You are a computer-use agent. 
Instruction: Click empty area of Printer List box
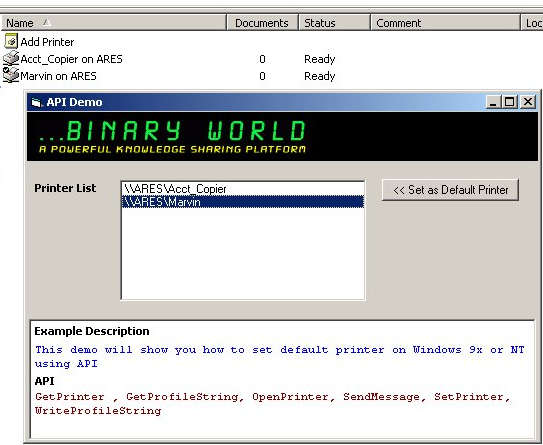point(243,253)
